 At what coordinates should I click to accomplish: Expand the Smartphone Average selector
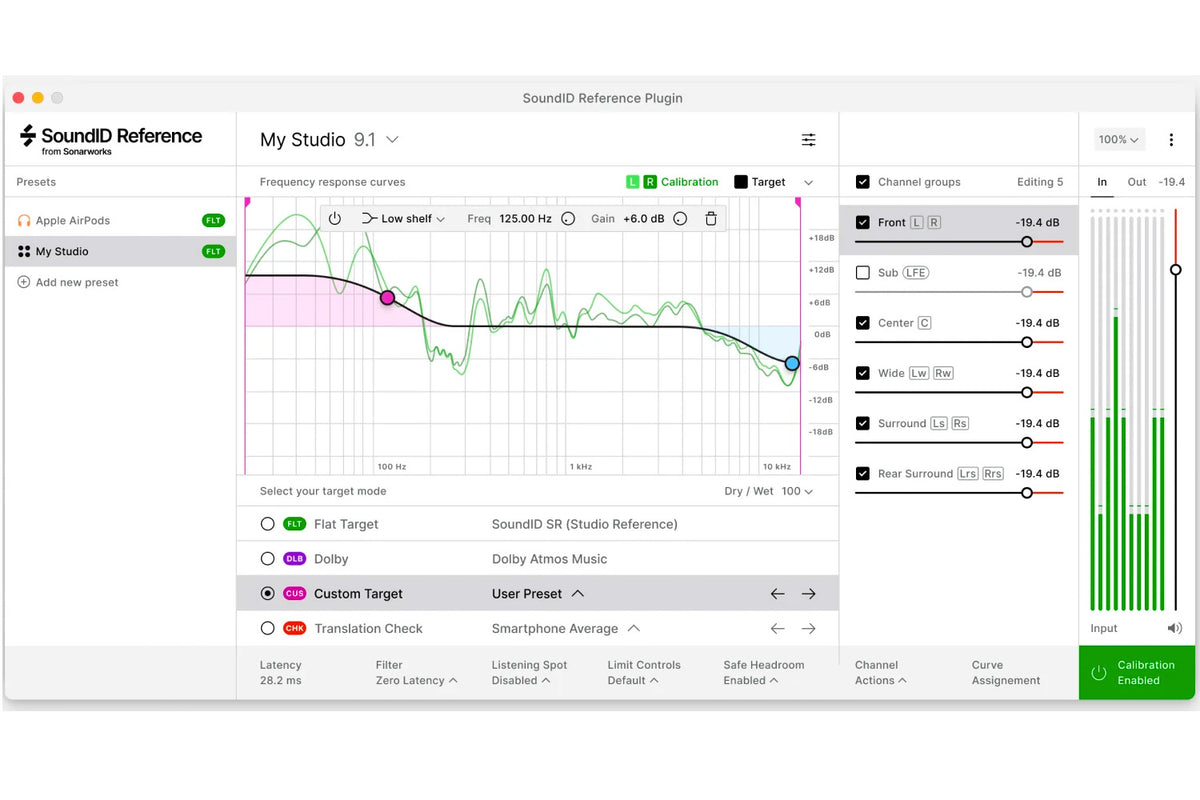(x=566, y=629)
